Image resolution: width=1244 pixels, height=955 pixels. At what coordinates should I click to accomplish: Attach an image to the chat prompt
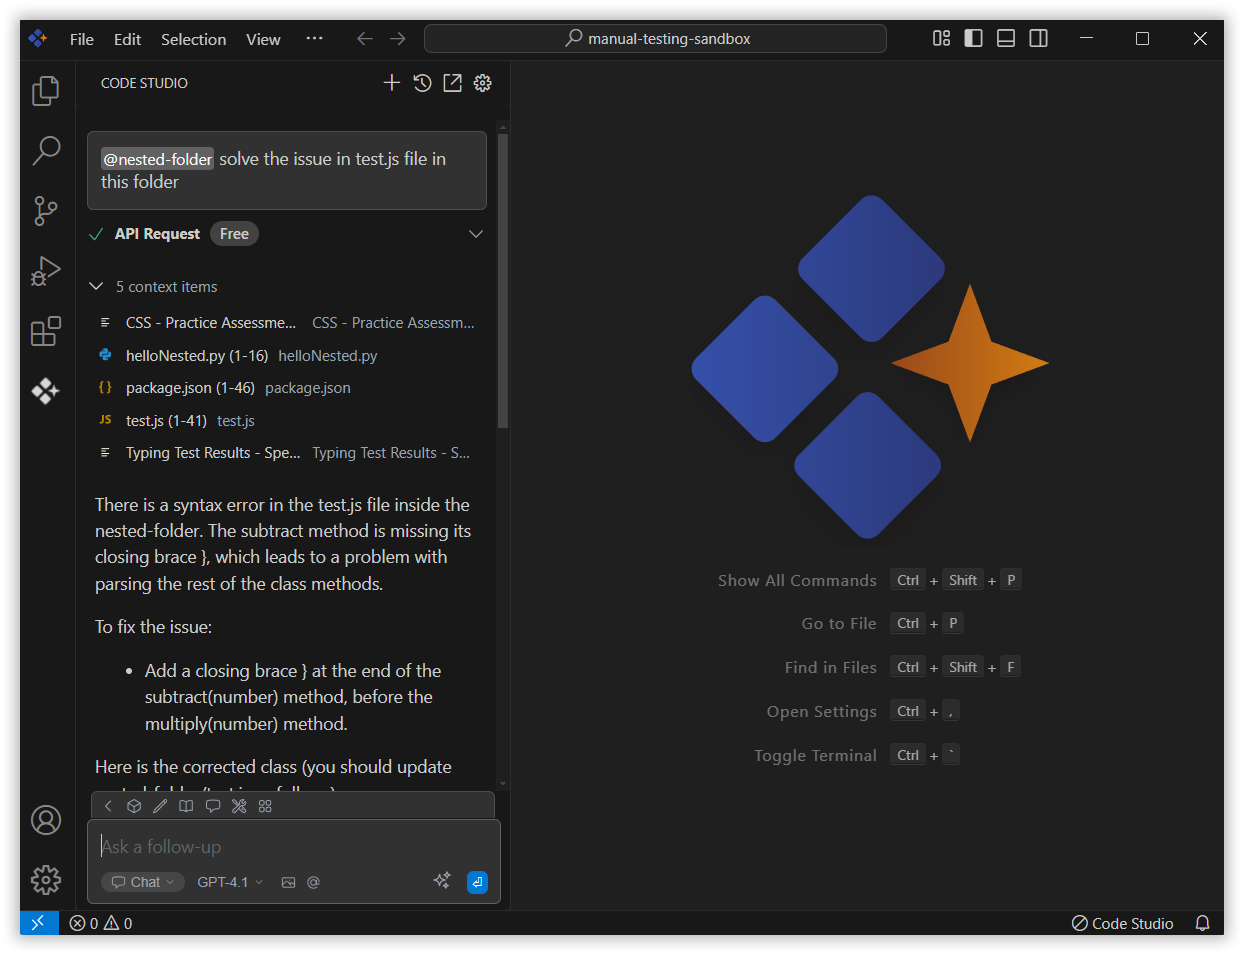point(288,882)
